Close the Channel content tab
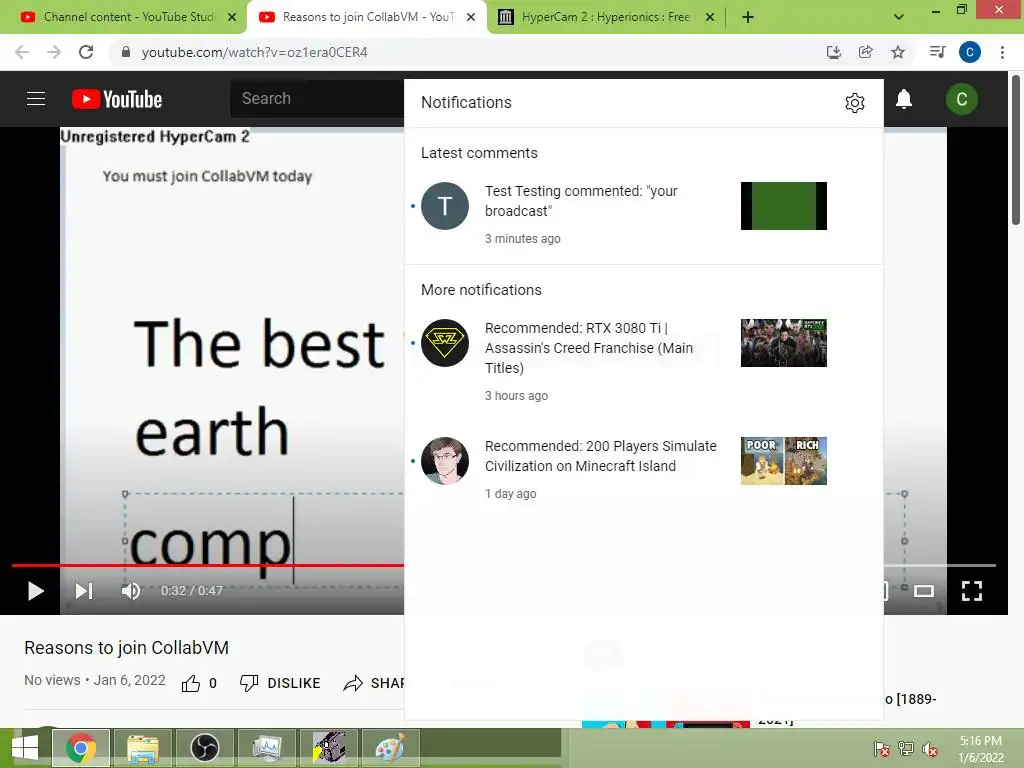 pos(232,18)
